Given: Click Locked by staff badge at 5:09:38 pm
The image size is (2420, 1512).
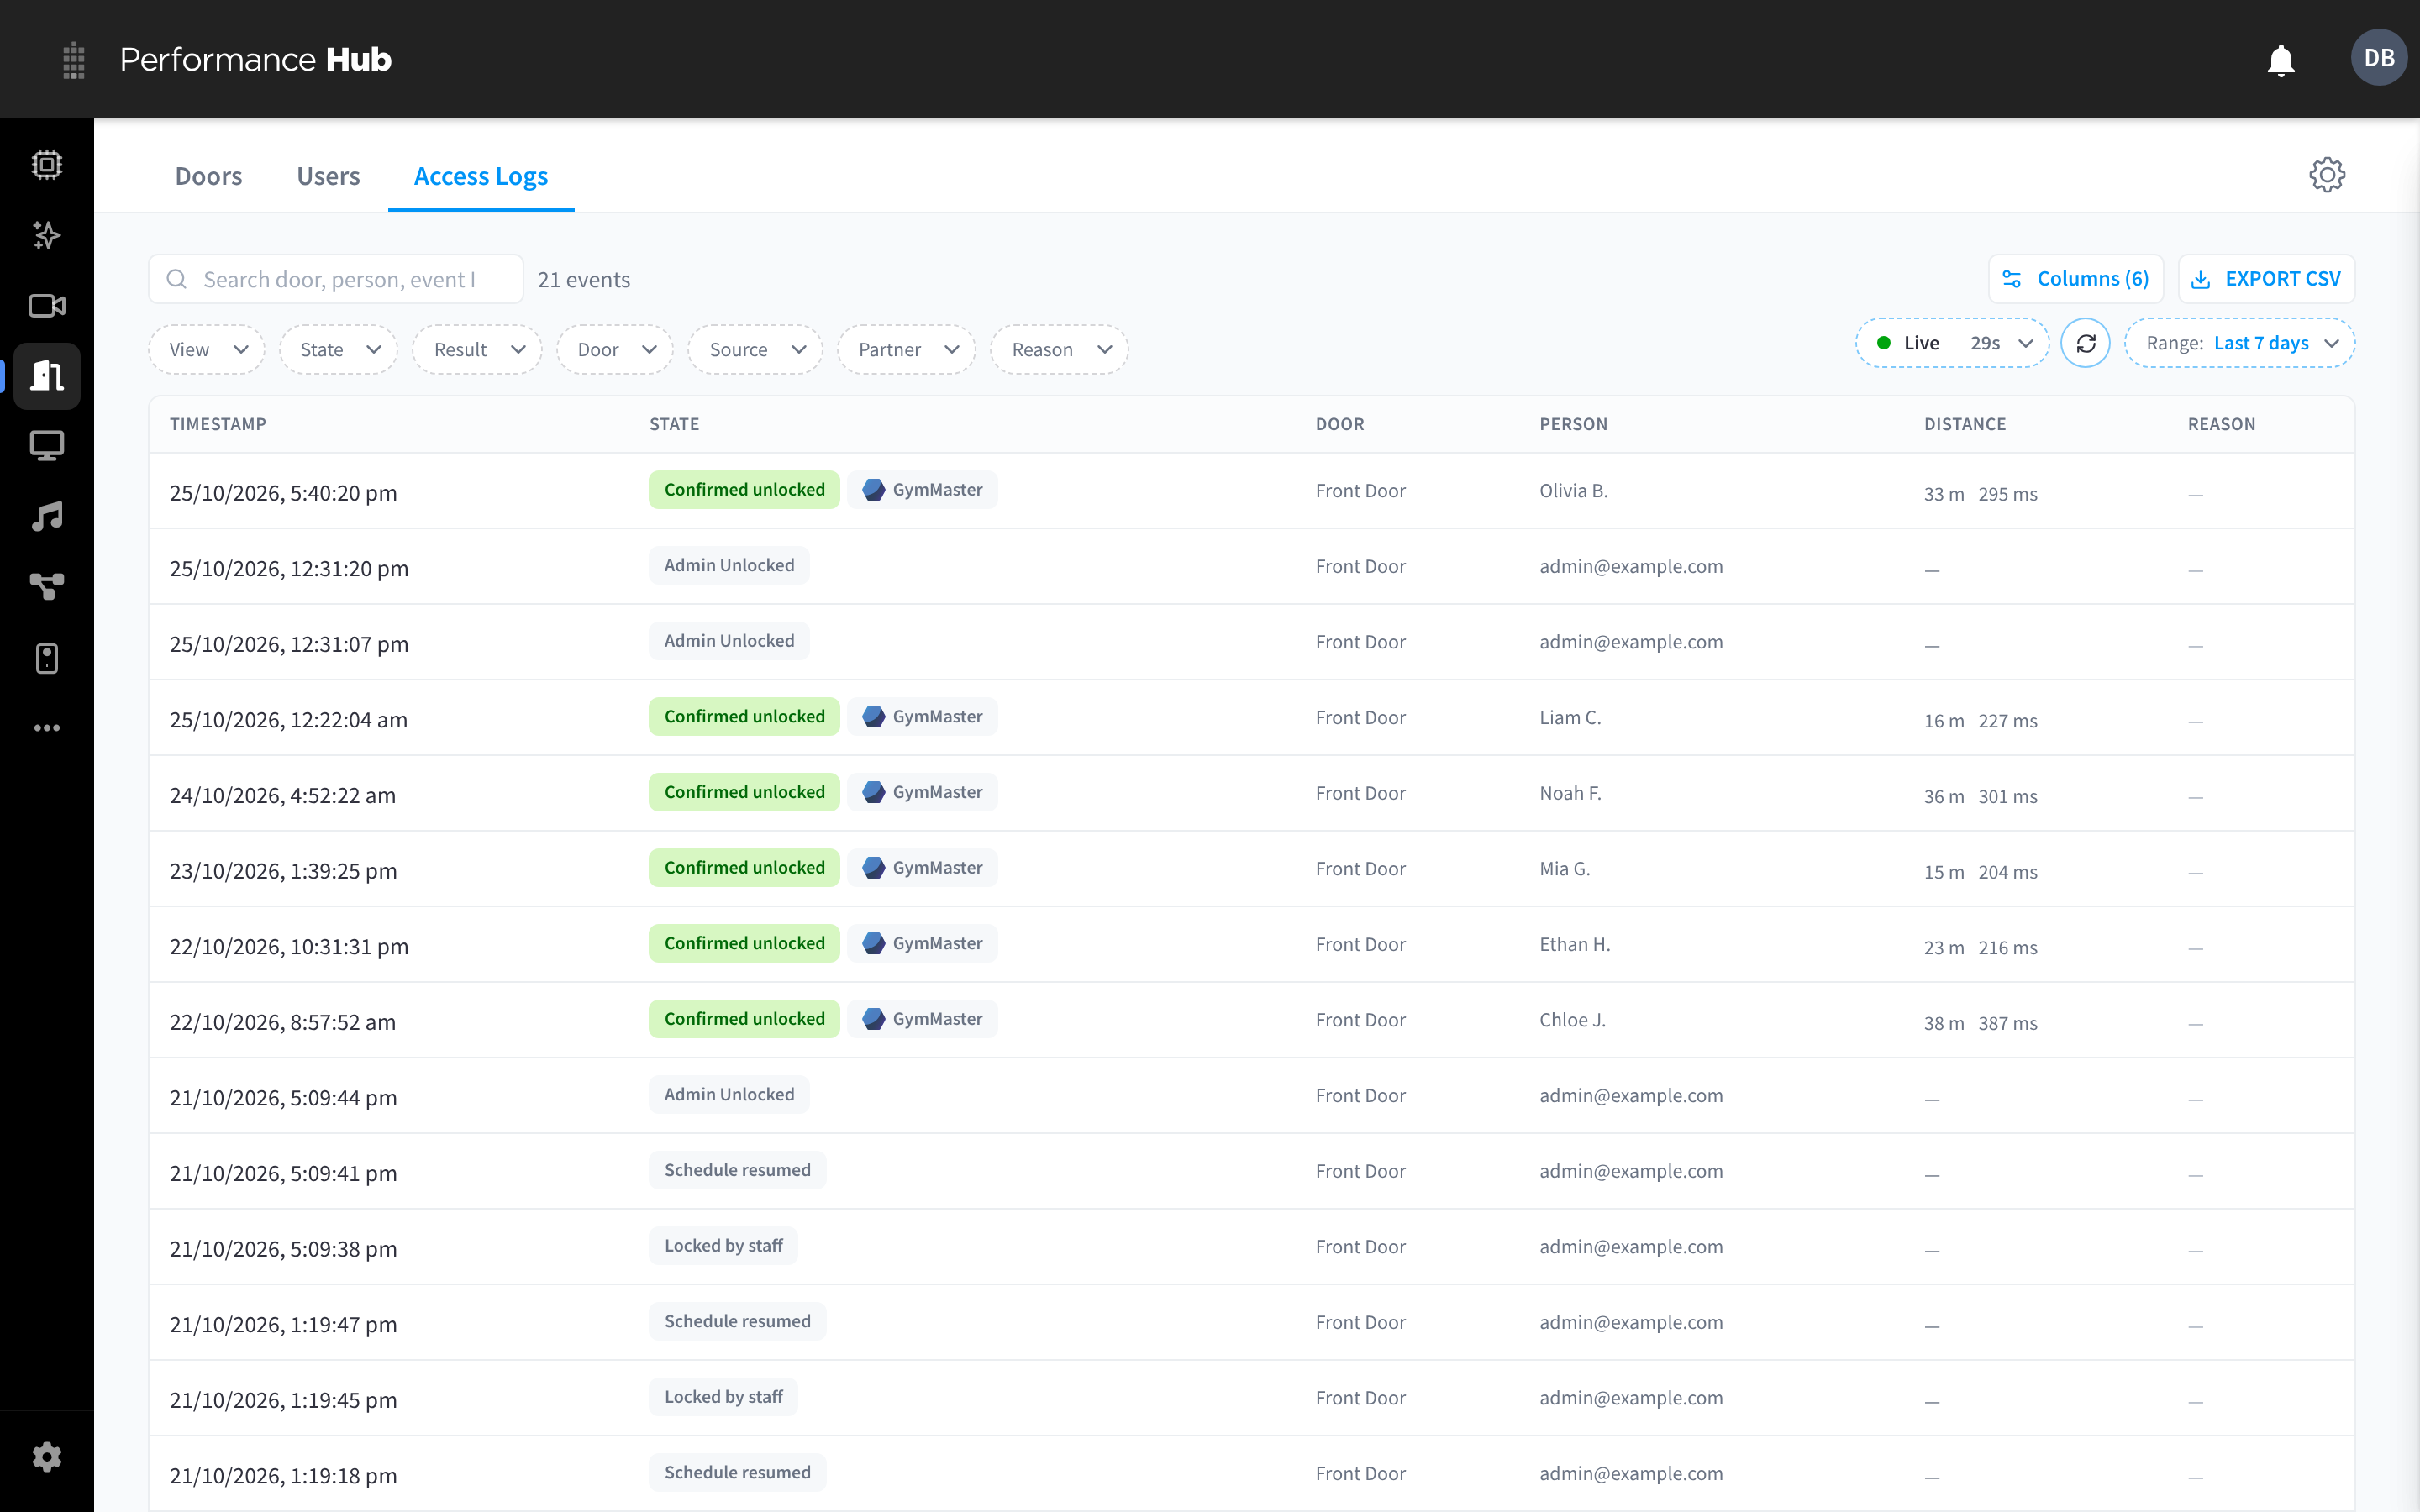Looking at the screenshot, I should point(723,1246).
